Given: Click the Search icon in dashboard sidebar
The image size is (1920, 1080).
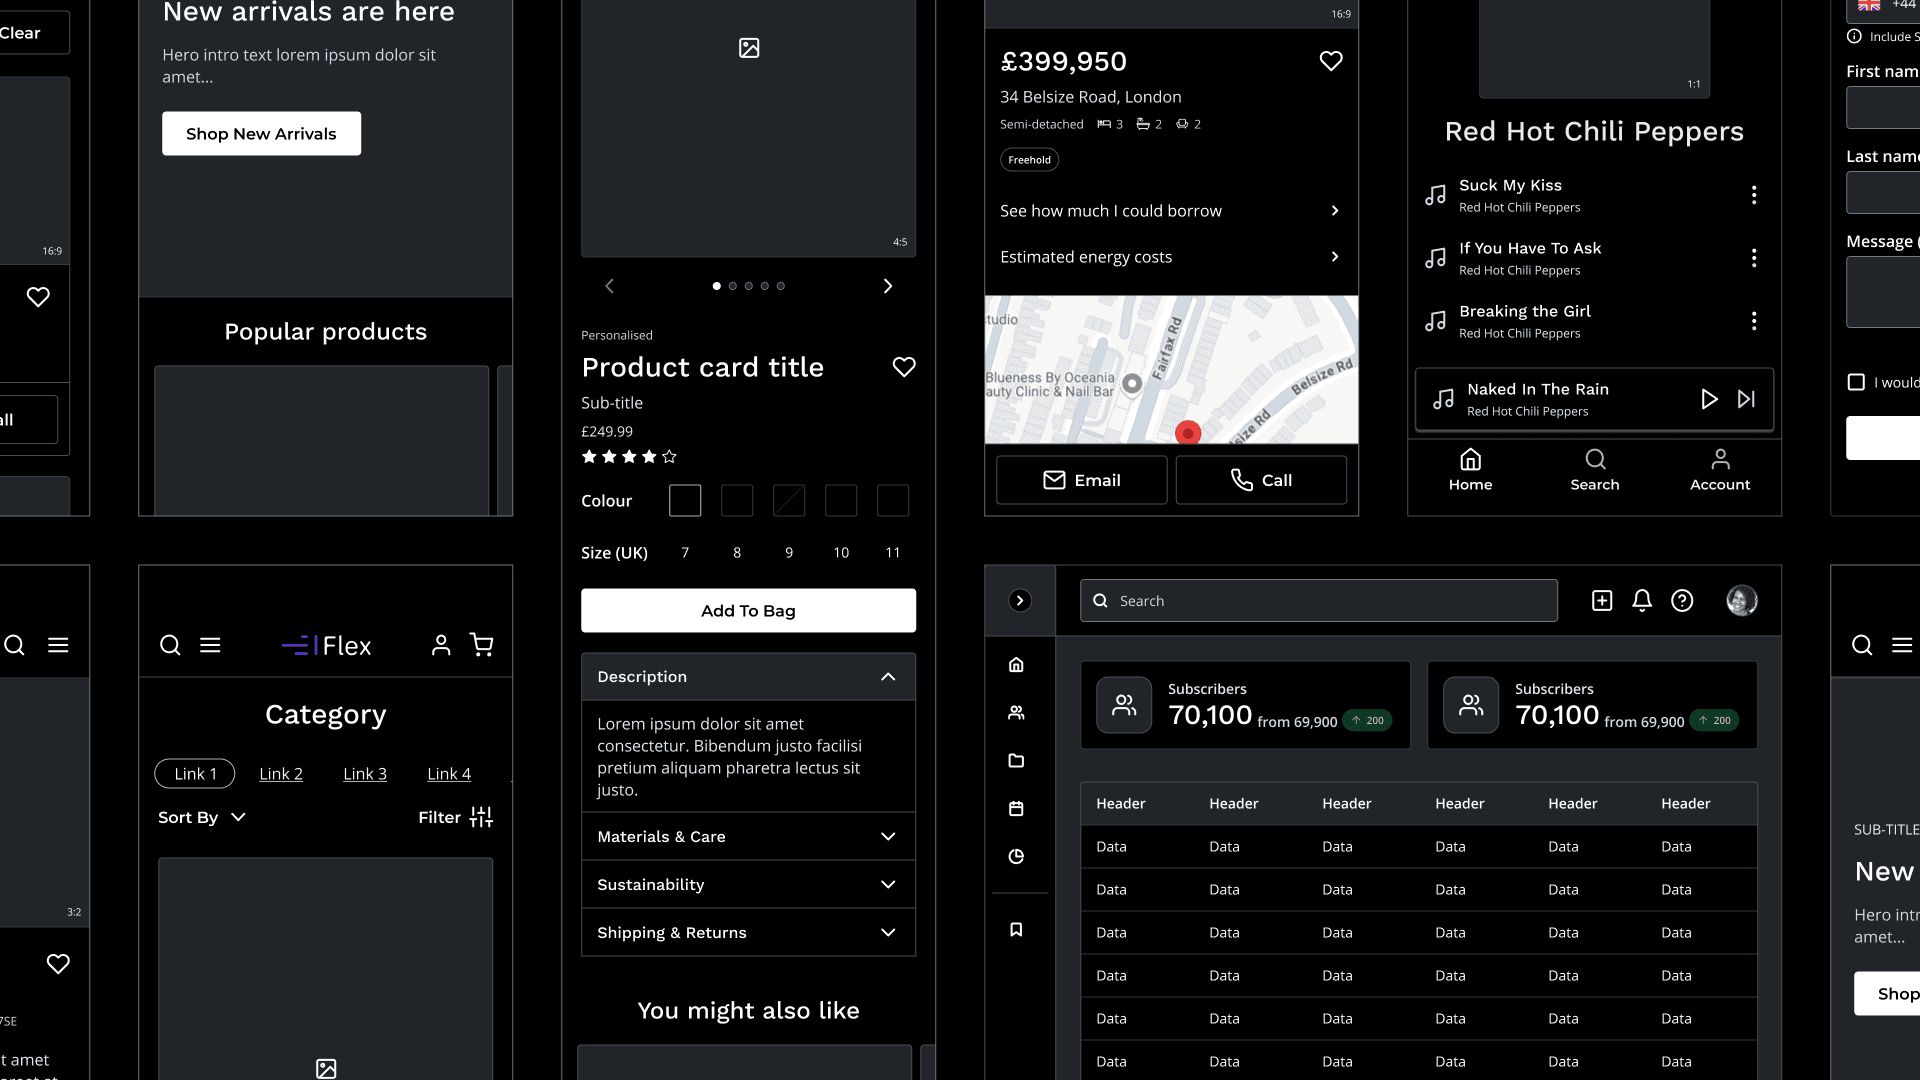Looking at the screenshot, I should 1101,600.
